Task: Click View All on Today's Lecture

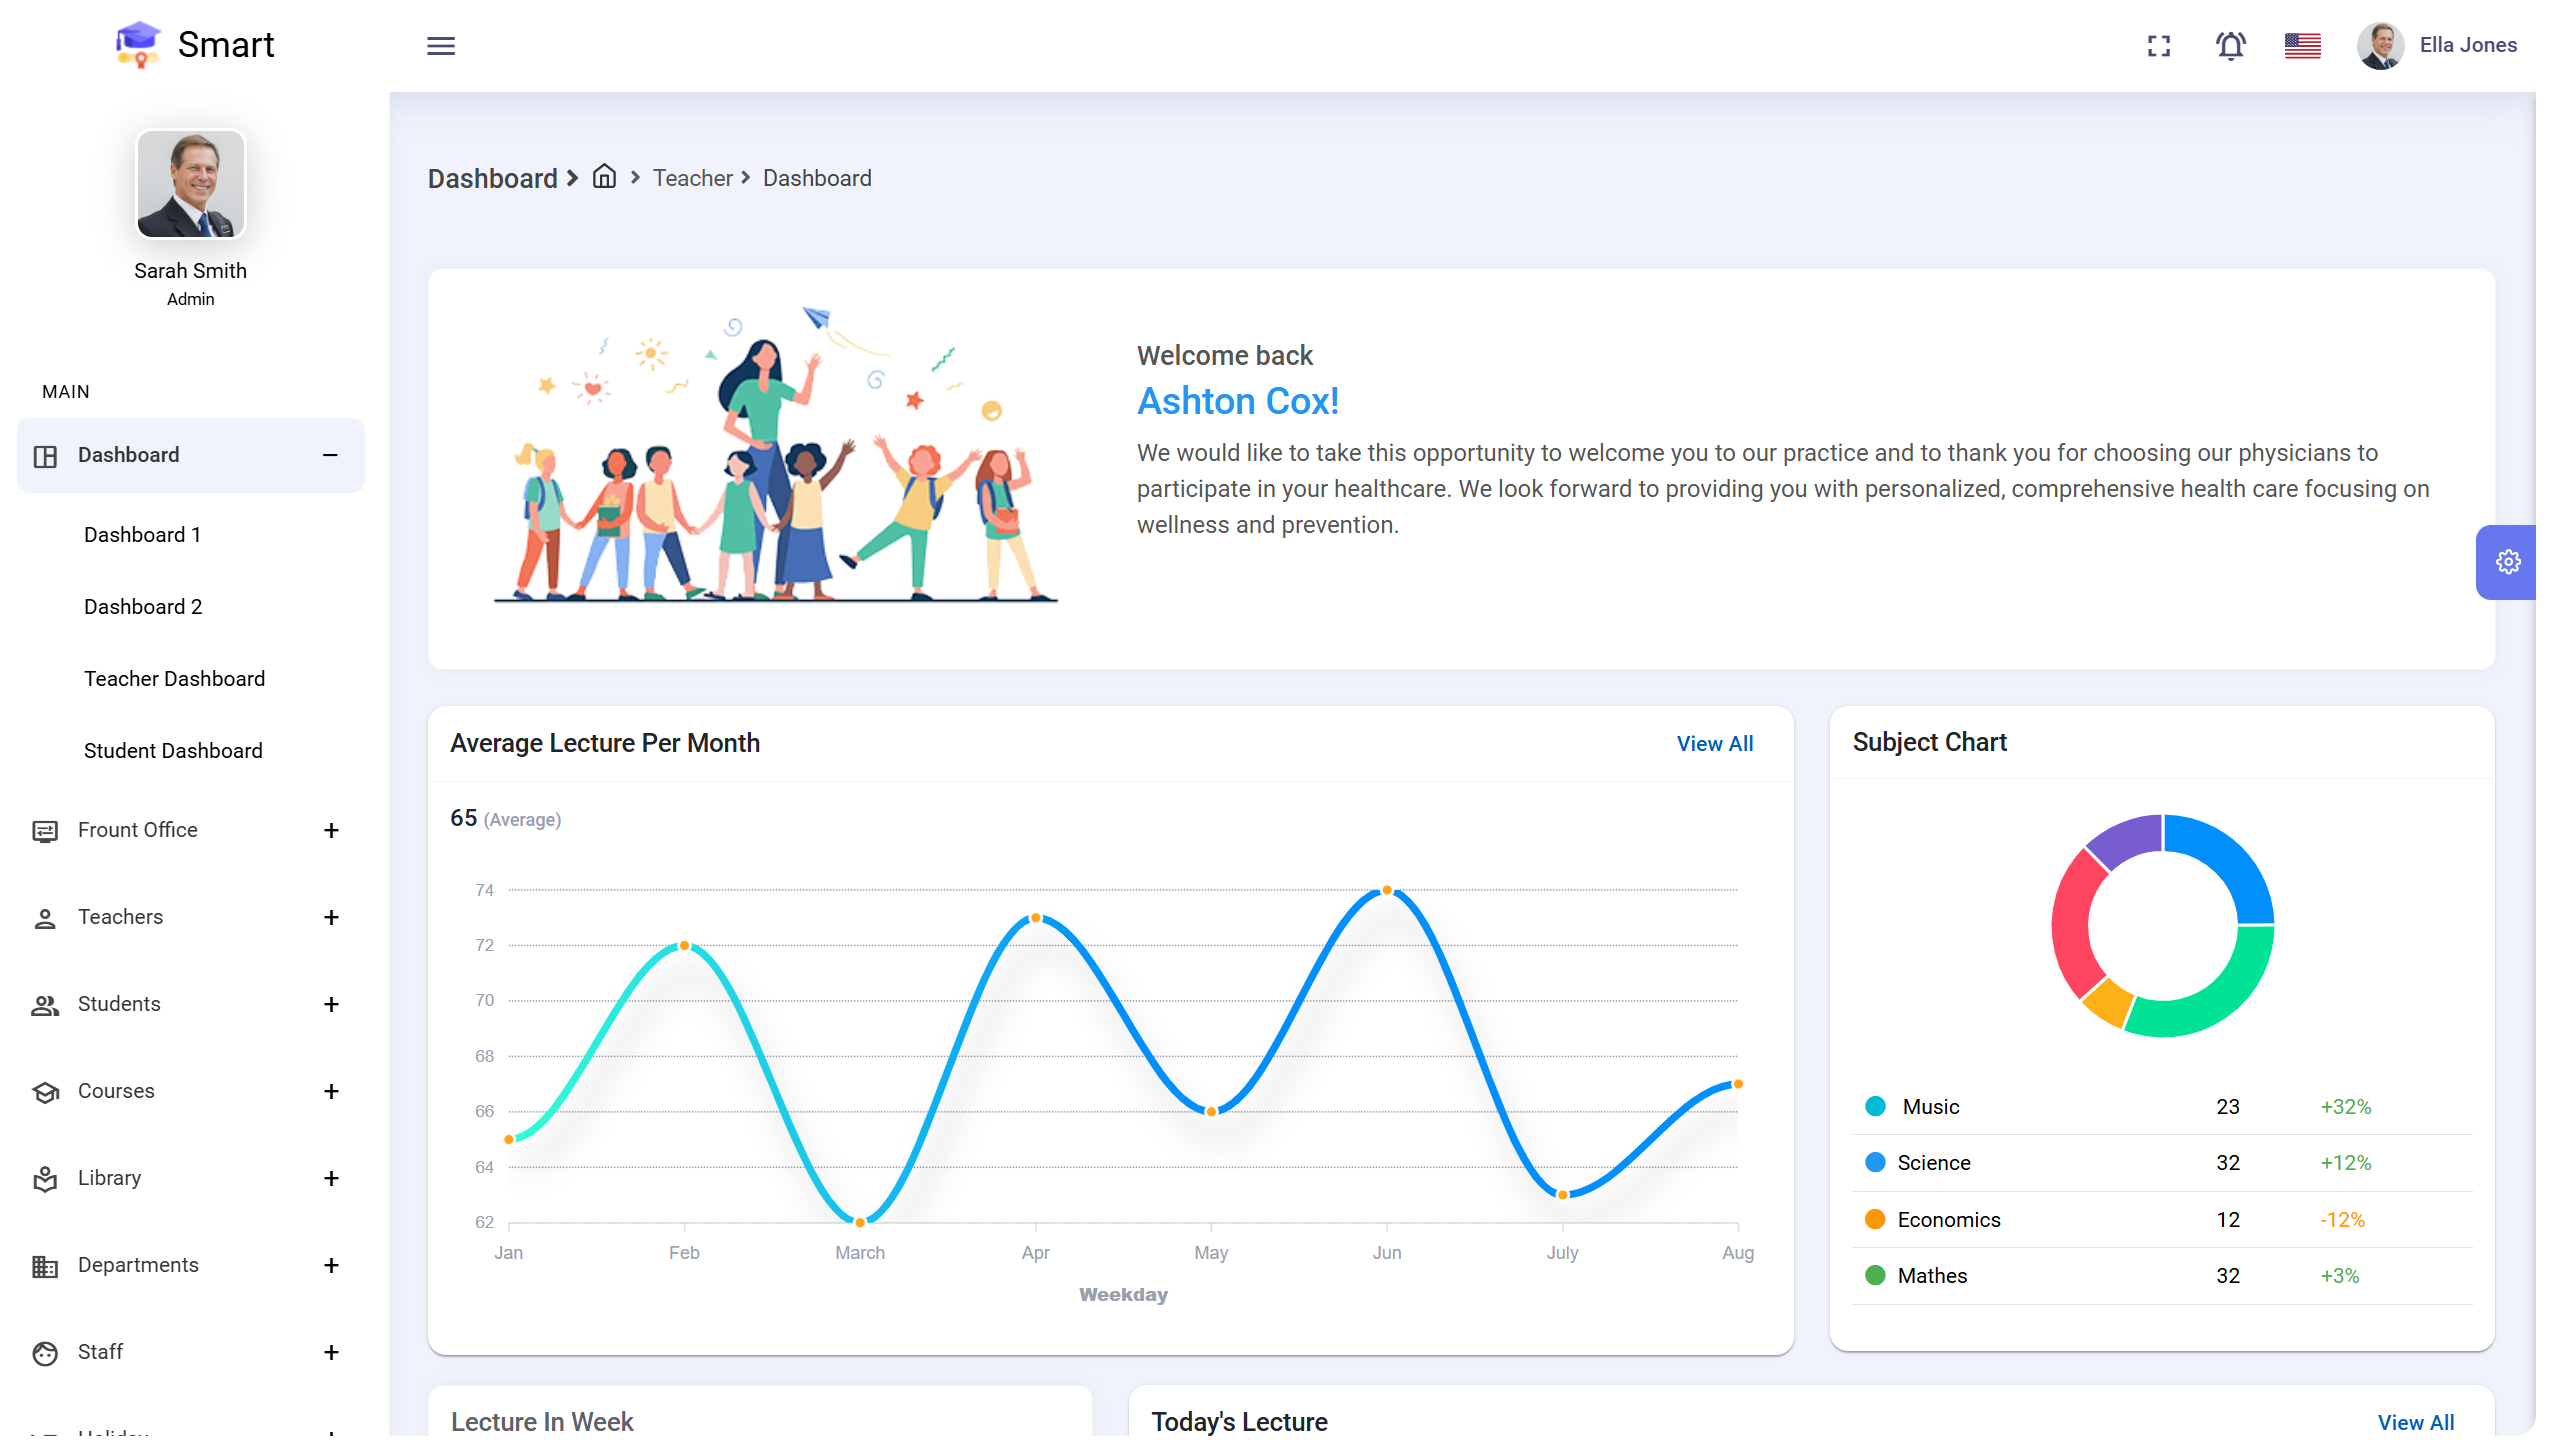Action: point(2415,1421)
